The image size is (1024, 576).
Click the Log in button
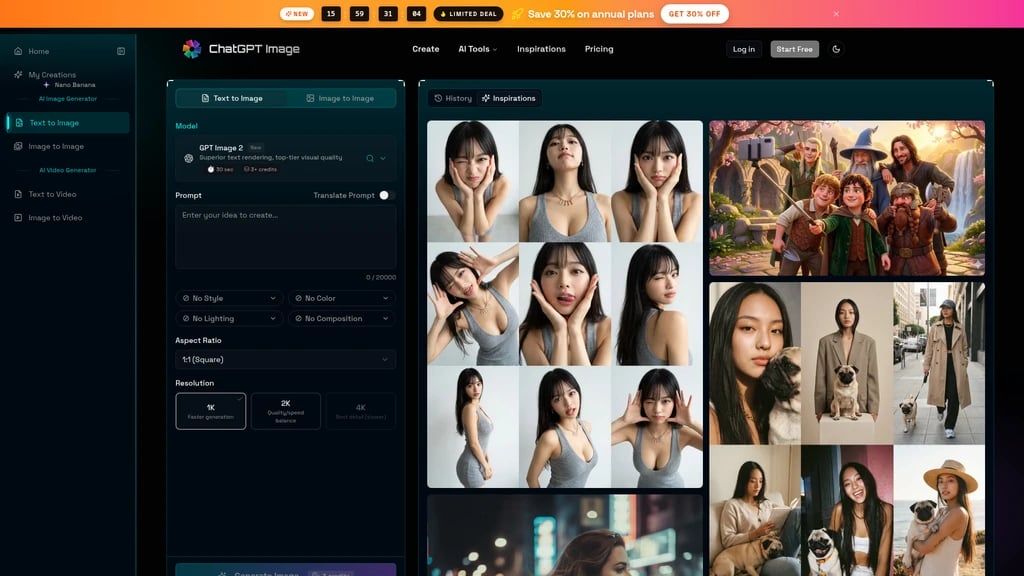[744, 49]
